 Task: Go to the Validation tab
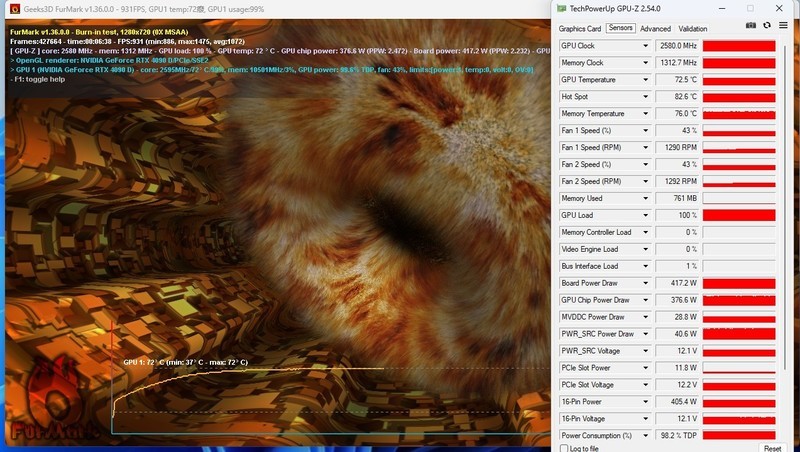tap(692, 29)
